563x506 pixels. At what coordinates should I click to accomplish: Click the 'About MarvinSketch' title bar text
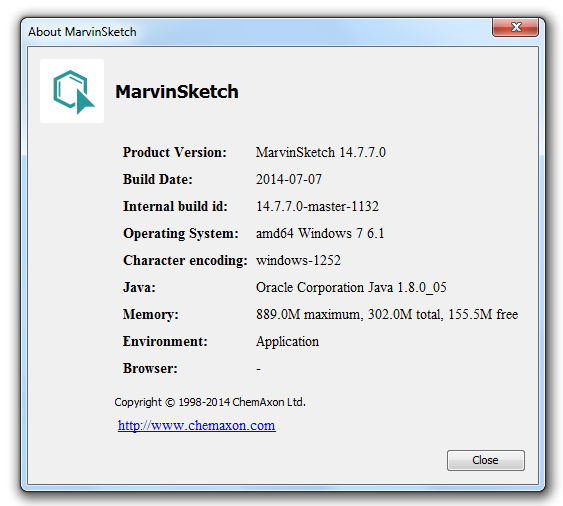pos(82,32)
